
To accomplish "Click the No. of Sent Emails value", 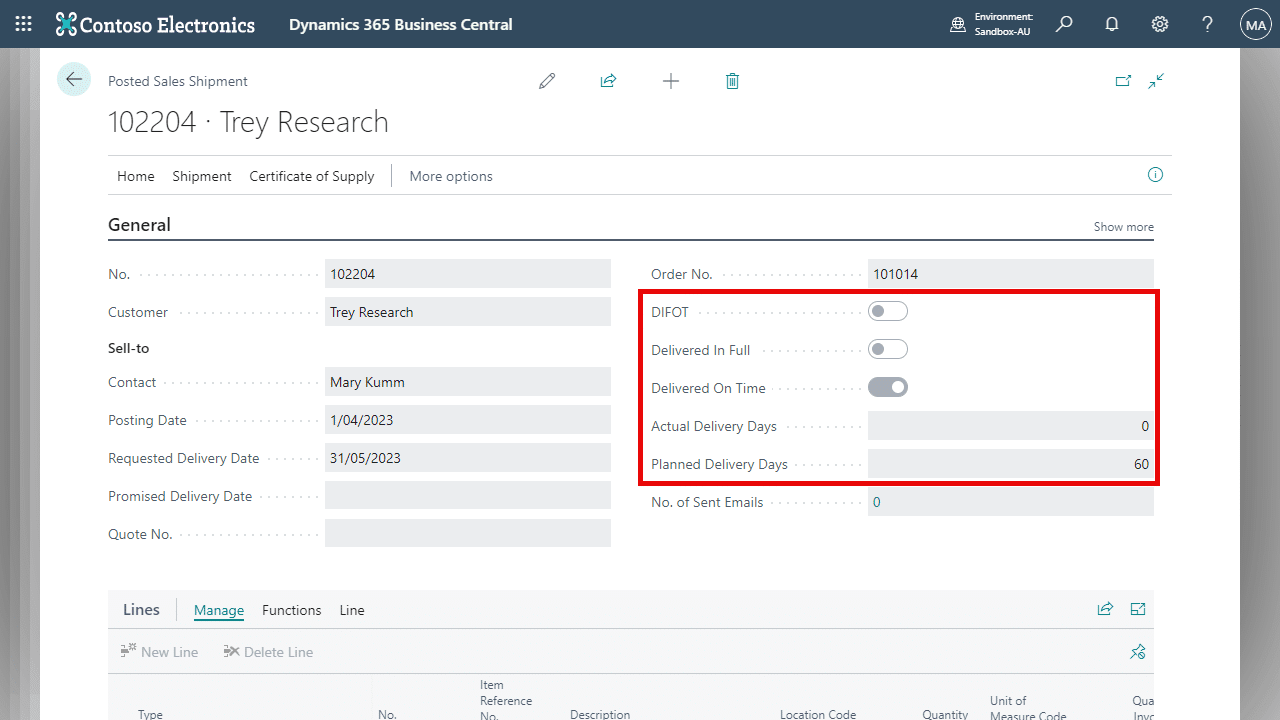I will click(x=877, y=502).
